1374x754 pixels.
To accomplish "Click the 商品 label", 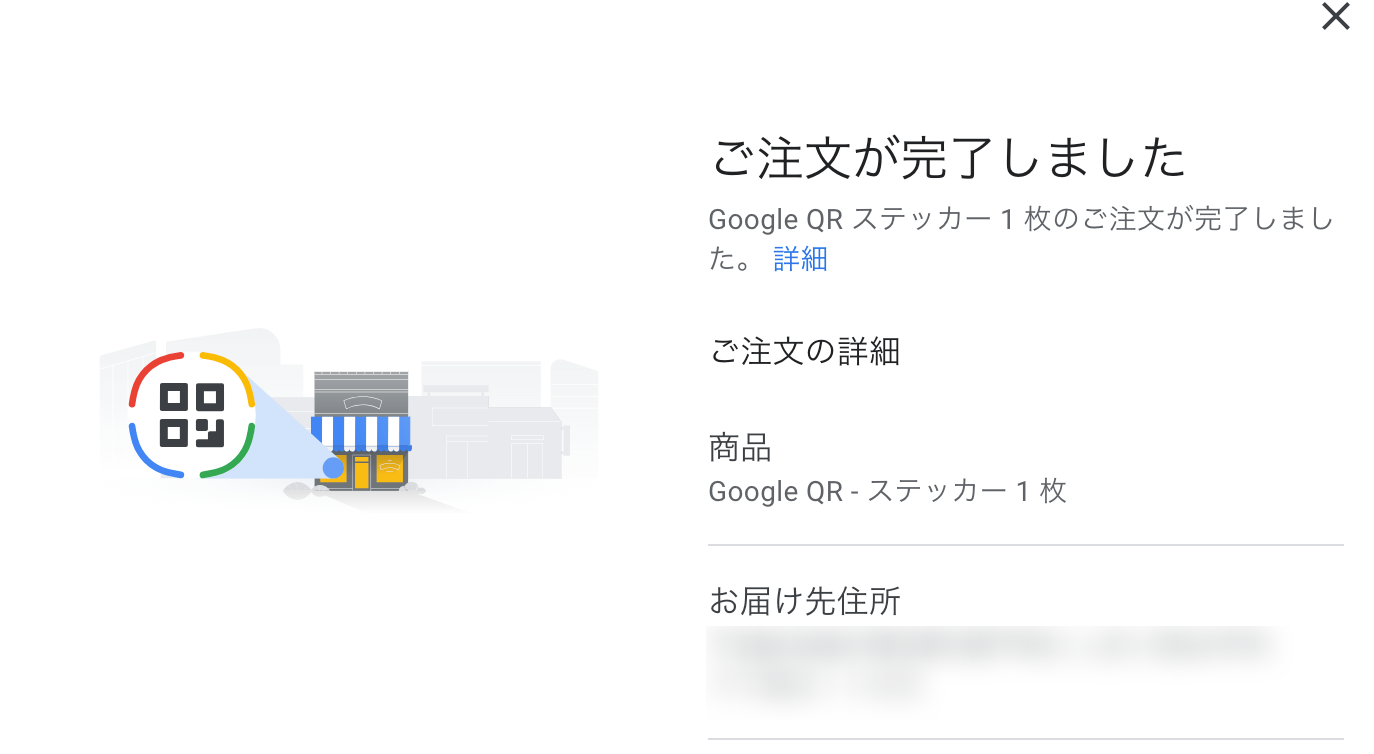I will point(739,449).
